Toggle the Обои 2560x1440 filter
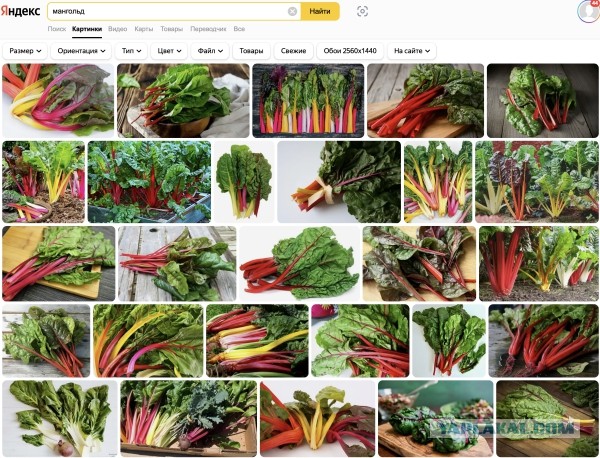600x458 pixels. pyautogui.click(x=349, y=50)
